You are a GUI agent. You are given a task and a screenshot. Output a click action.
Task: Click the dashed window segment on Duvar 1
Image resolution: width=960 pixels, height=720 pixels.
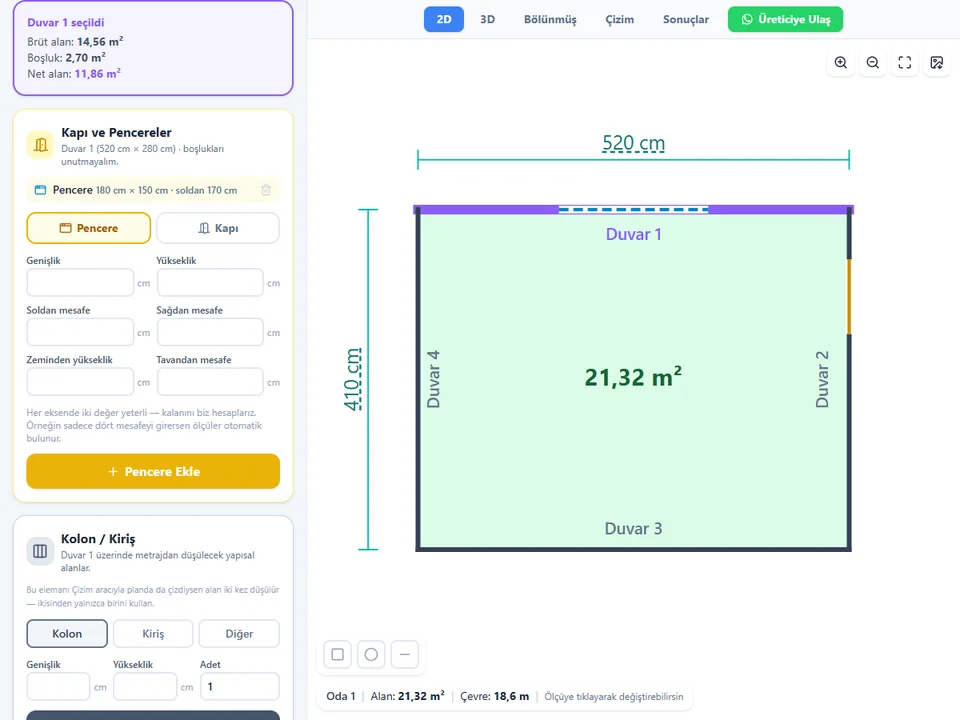[634, 209]
